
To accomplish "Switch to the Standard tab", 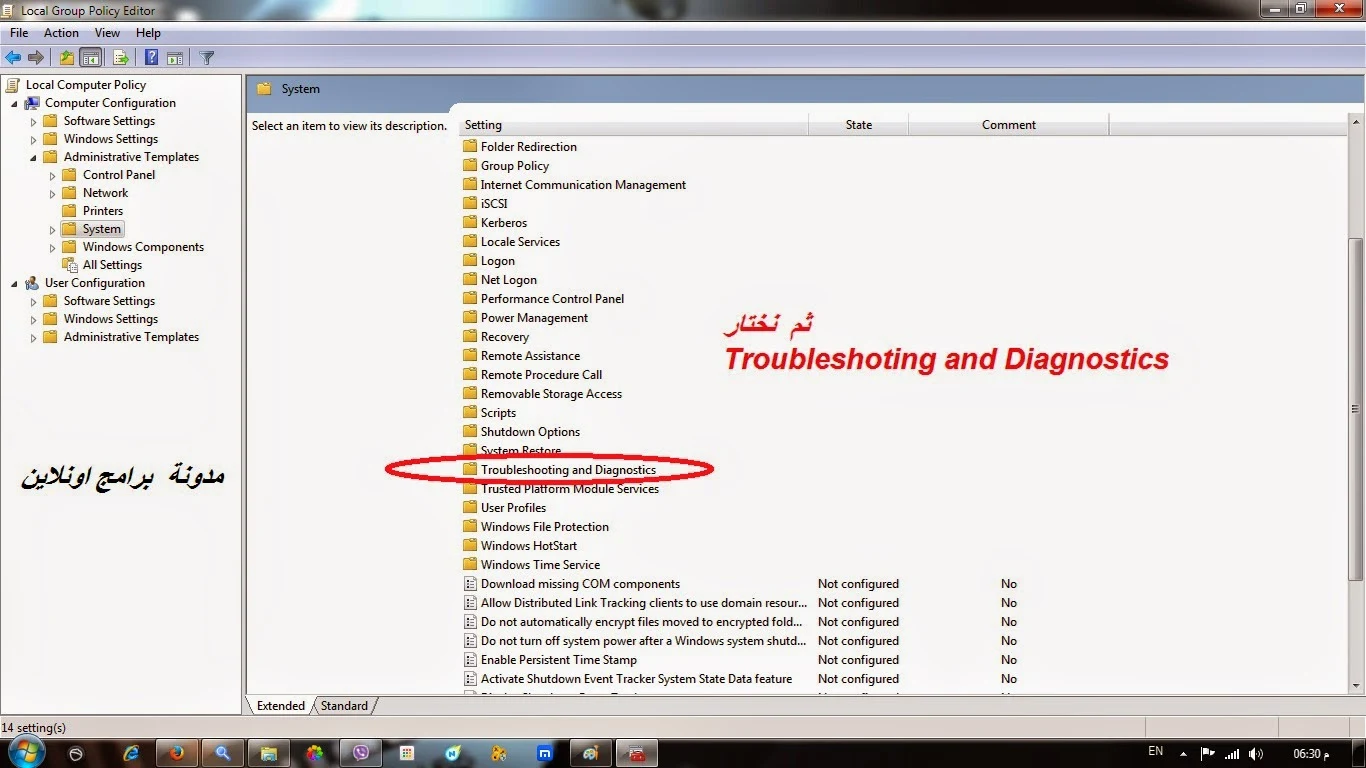I will [344, 706].
